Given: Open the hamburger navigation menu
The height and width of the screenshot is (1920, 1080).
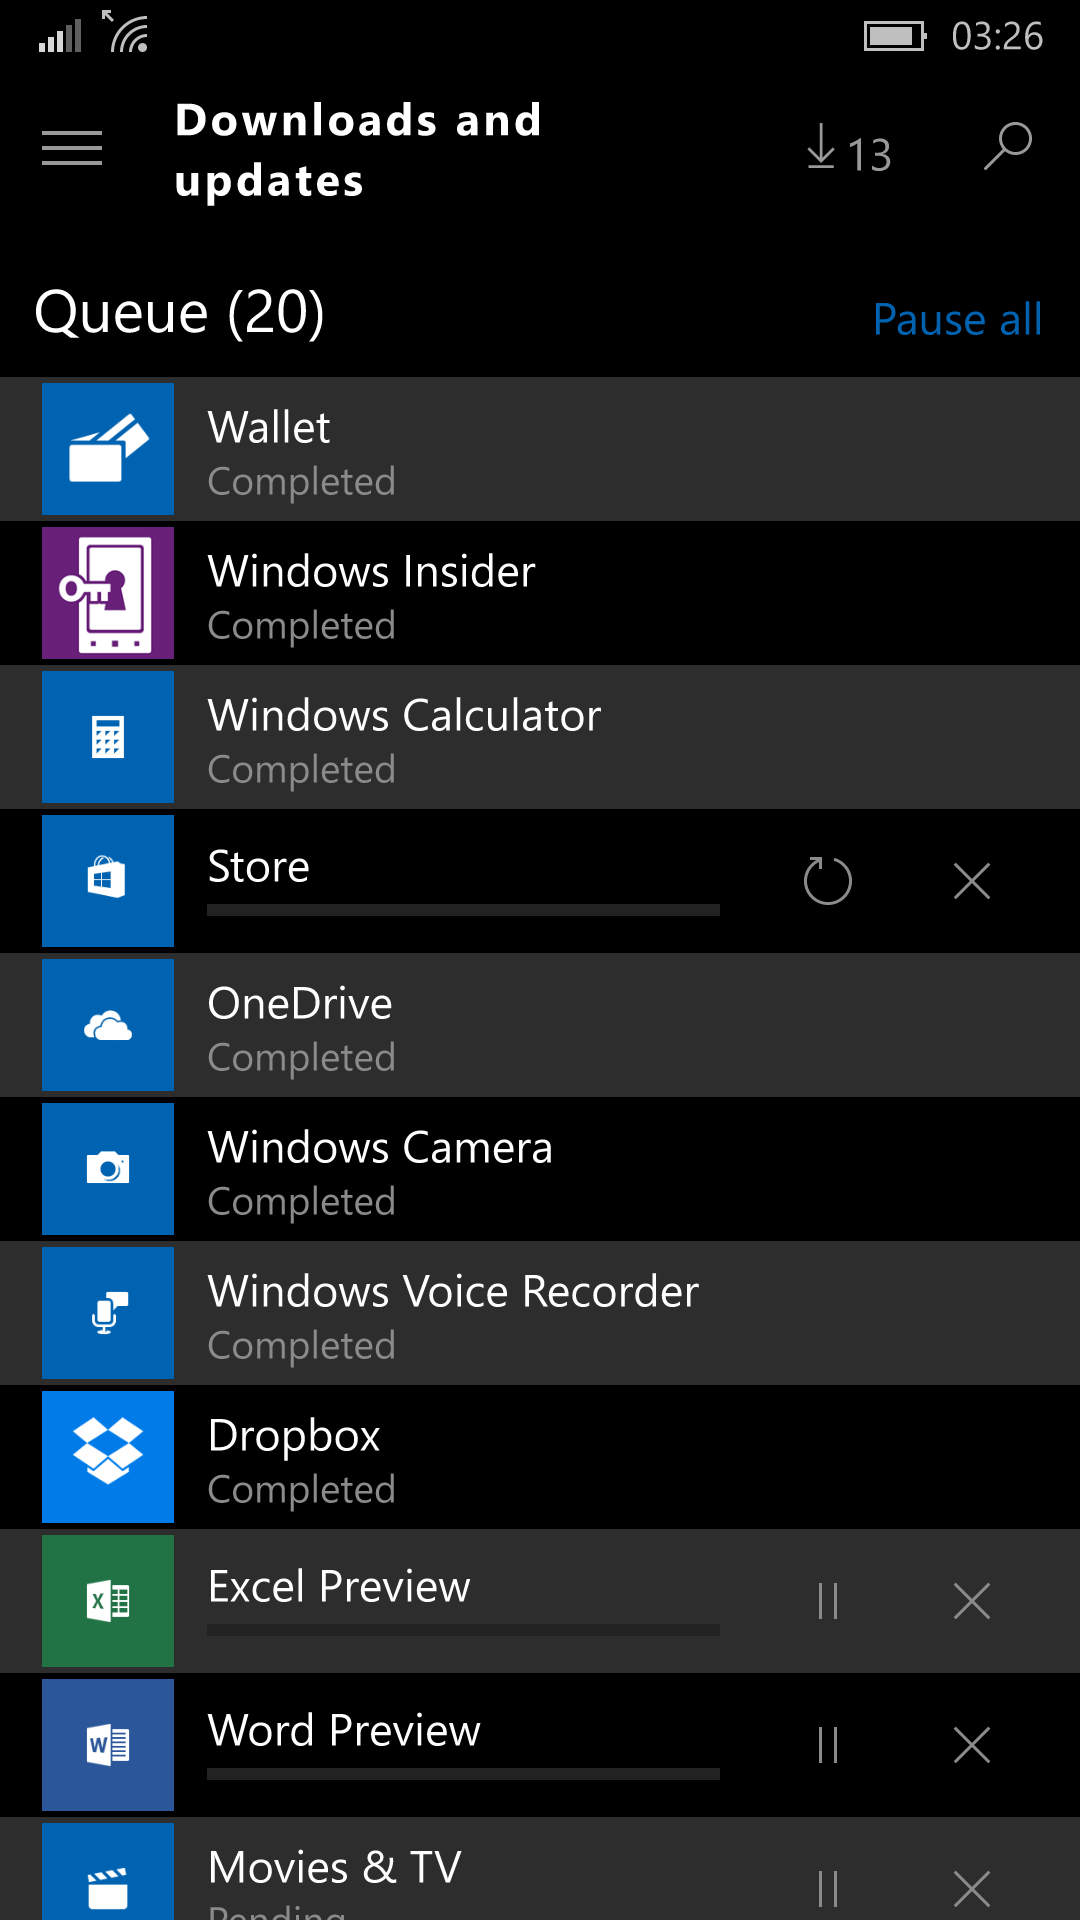Looking at the screenshot, I should [x=72, y=148].
